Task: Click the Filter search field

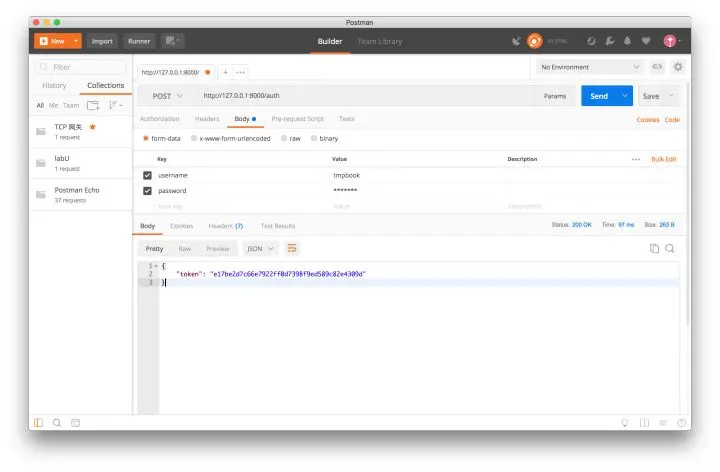Action: pyautogui.click(x=80, y=67)
